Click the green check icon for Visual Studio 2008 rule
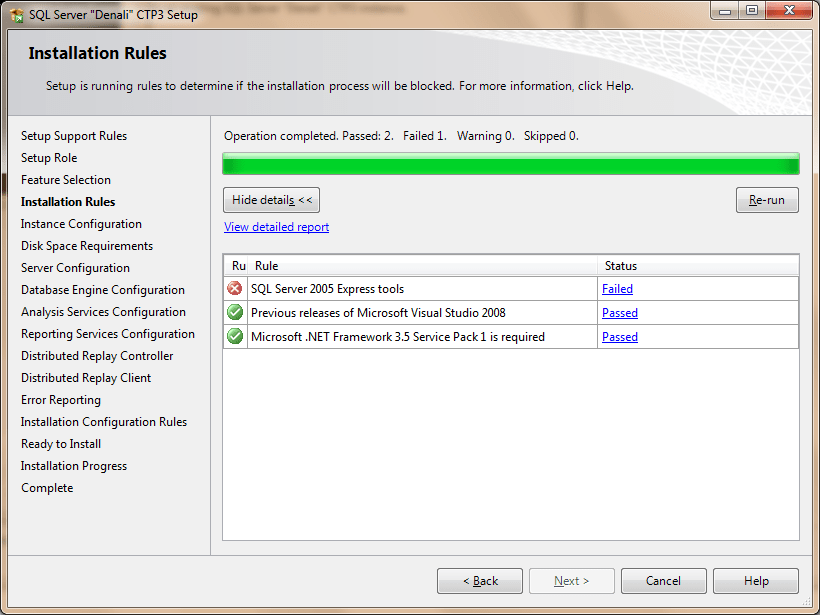The width and height of the screenshot is (820, 615). (x=235, y=312)
